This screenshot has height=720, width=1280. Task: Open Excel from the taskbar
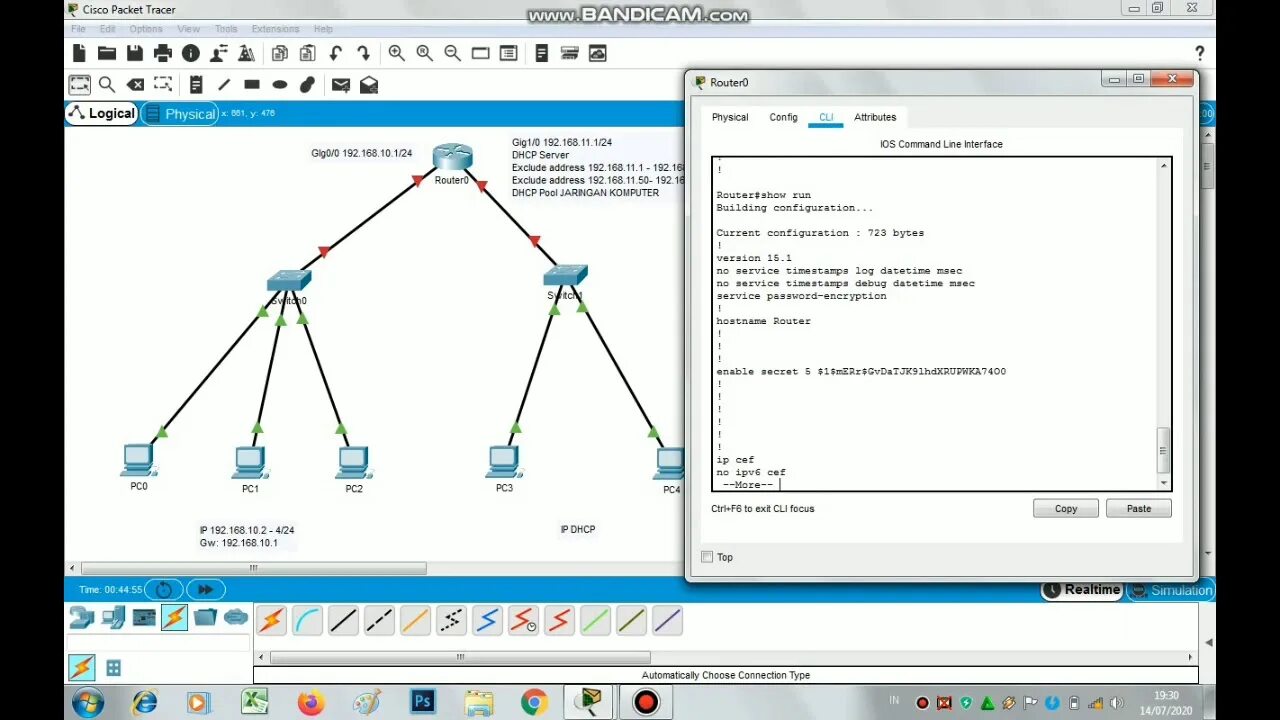click(255, 702)
